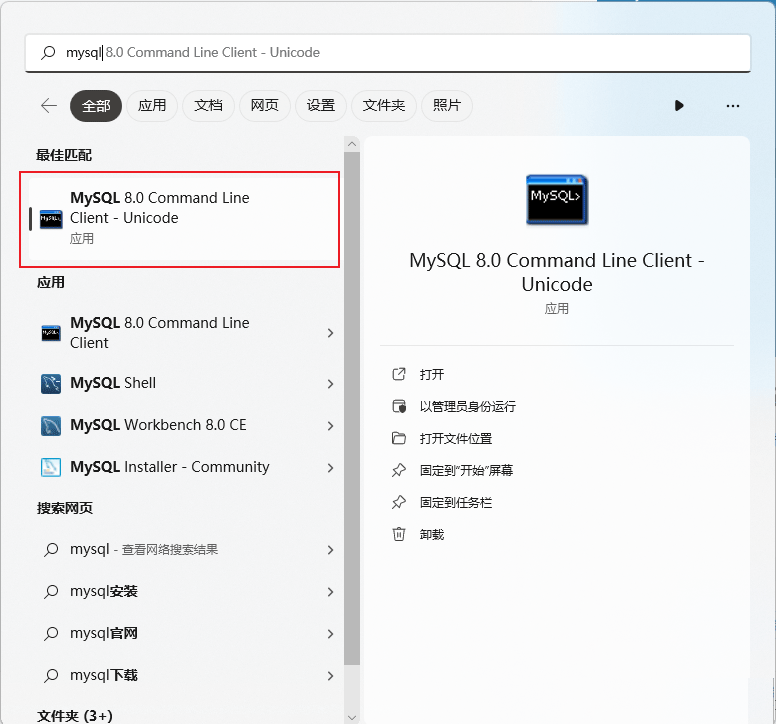Switch to the 文件夹 filter tab
The image size is (776, 724).
[384, 105]
